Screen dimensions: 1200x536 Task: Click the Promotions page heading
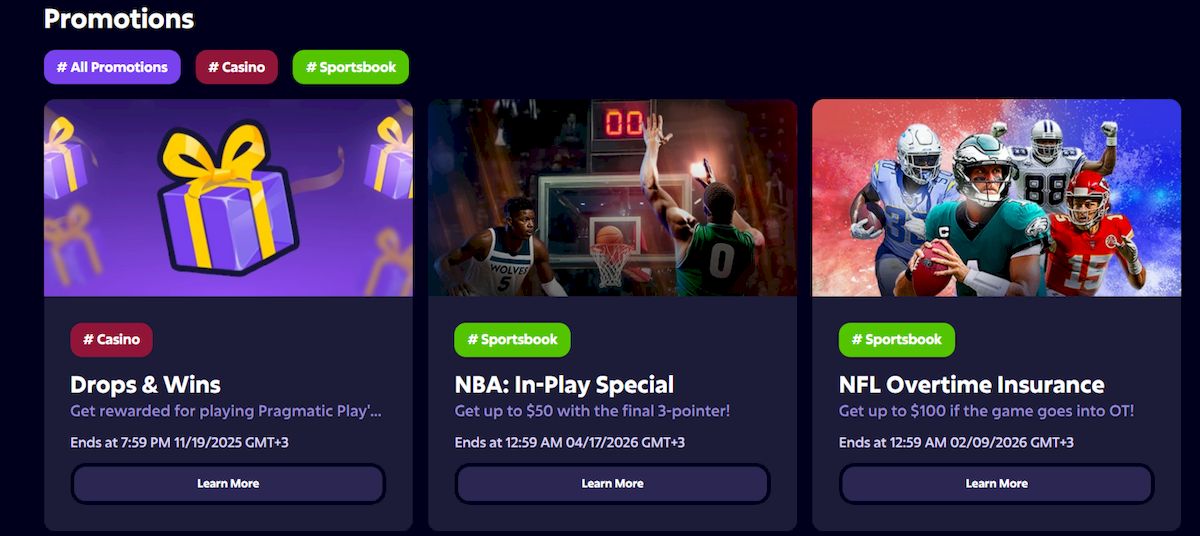[x=119, y=18]
